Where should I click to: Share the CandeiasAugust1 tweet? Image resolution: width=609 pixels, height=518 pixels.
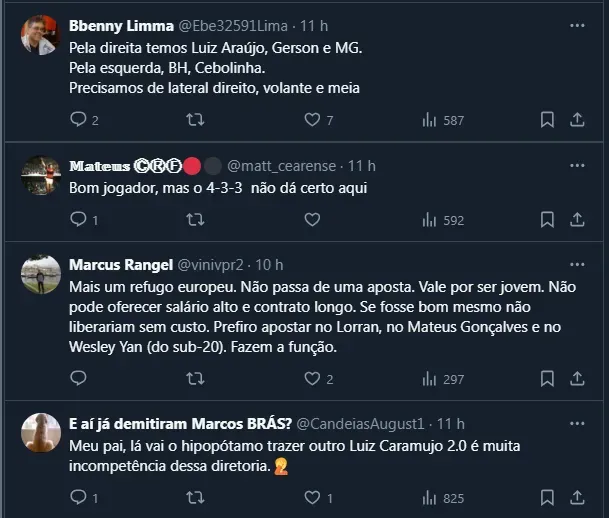pyautogui.click(x=577, y=497)
